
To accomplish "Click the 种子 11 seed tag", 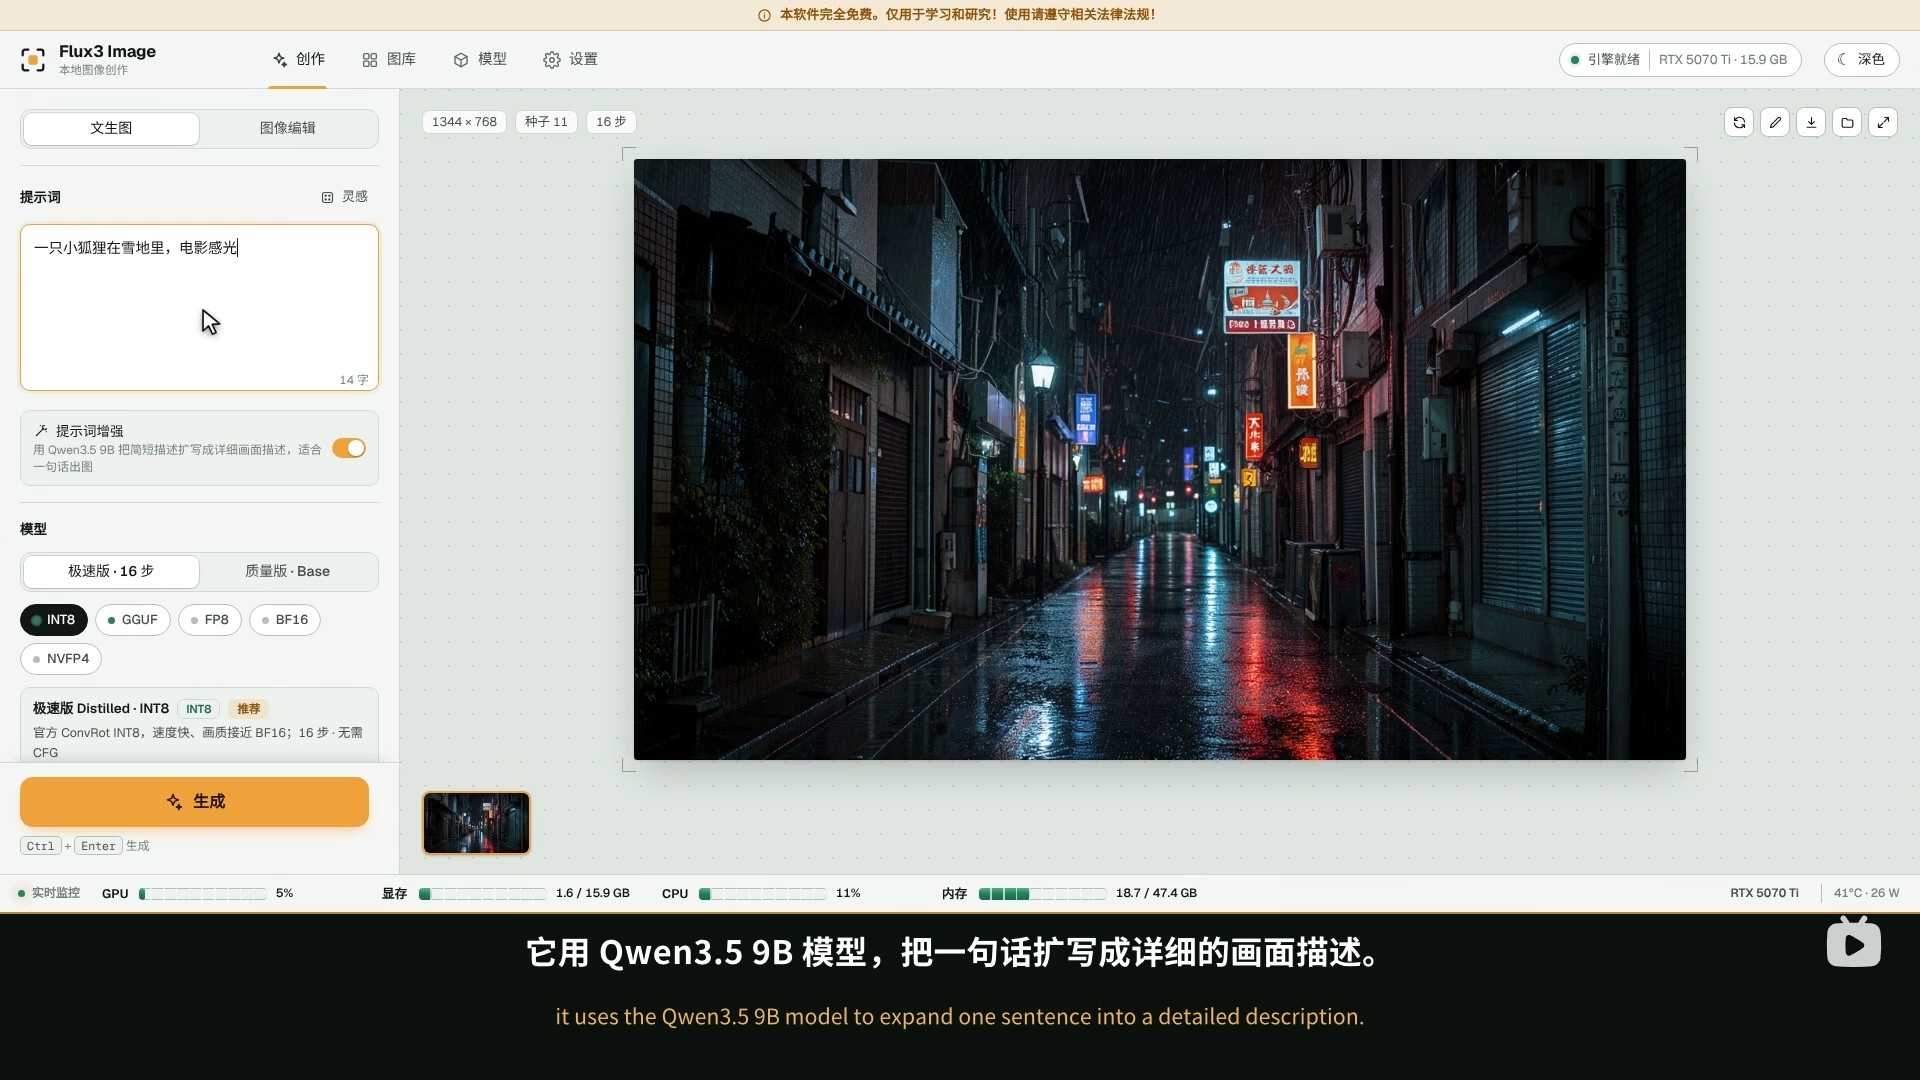I will coord(546,122).
